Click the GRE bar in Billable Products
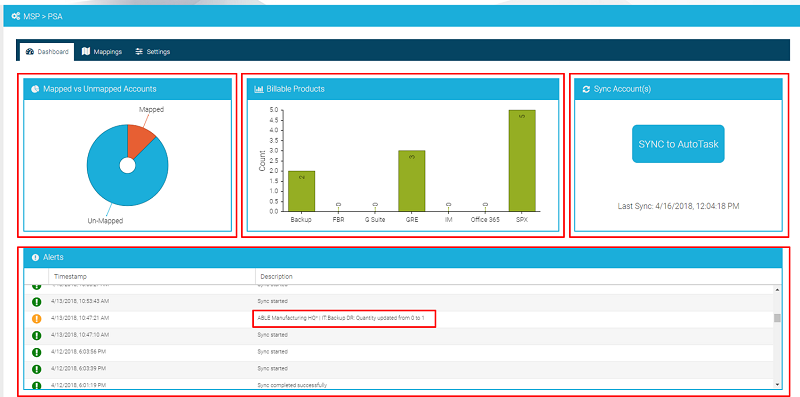Viewport: 800px width, 397px height. pyautogui.click(x=412, y=181)
